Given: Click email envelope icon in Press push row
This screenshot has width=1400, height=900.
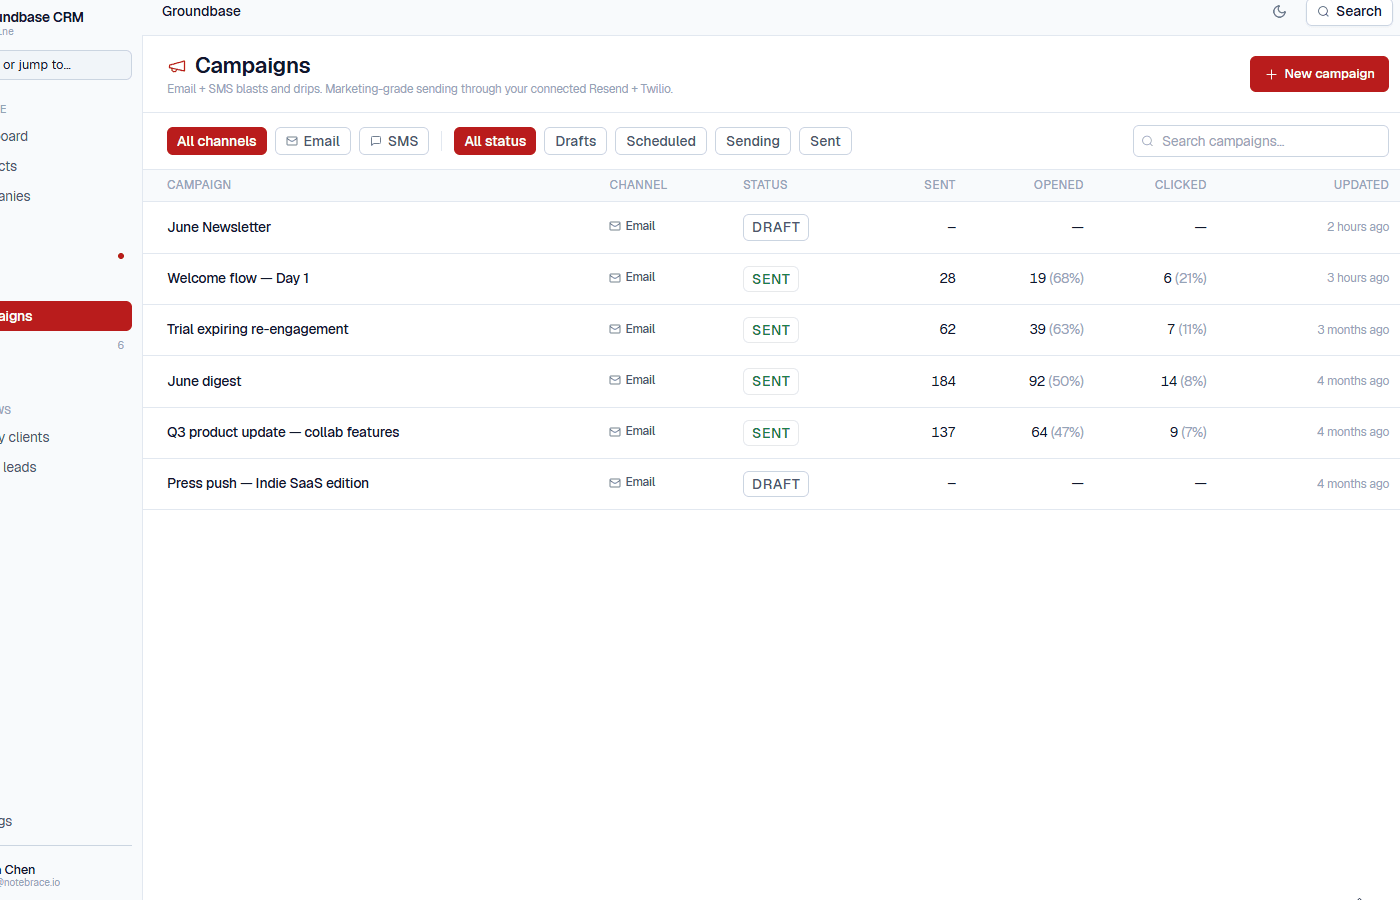Looking at the screenshot, I should 615,483.
